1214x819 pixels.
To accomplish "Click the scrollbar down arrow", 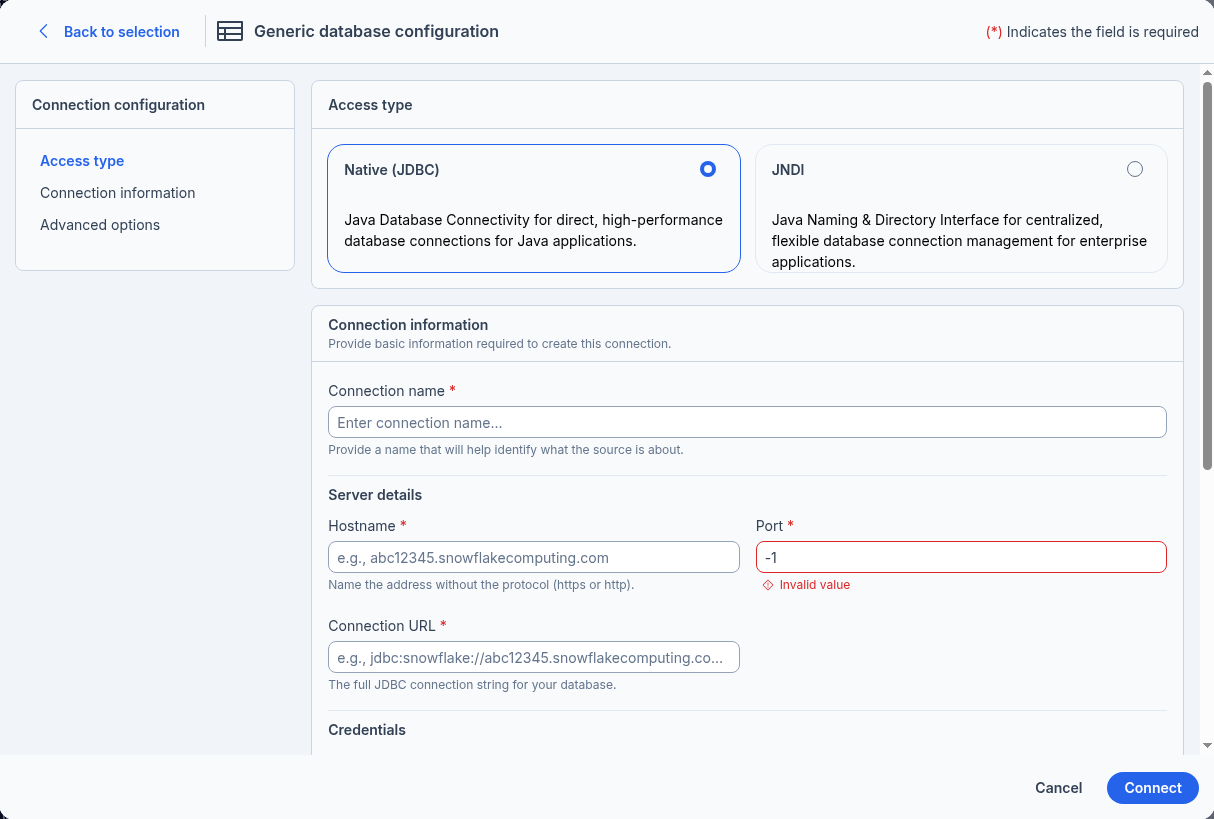I will (1206, 745).
